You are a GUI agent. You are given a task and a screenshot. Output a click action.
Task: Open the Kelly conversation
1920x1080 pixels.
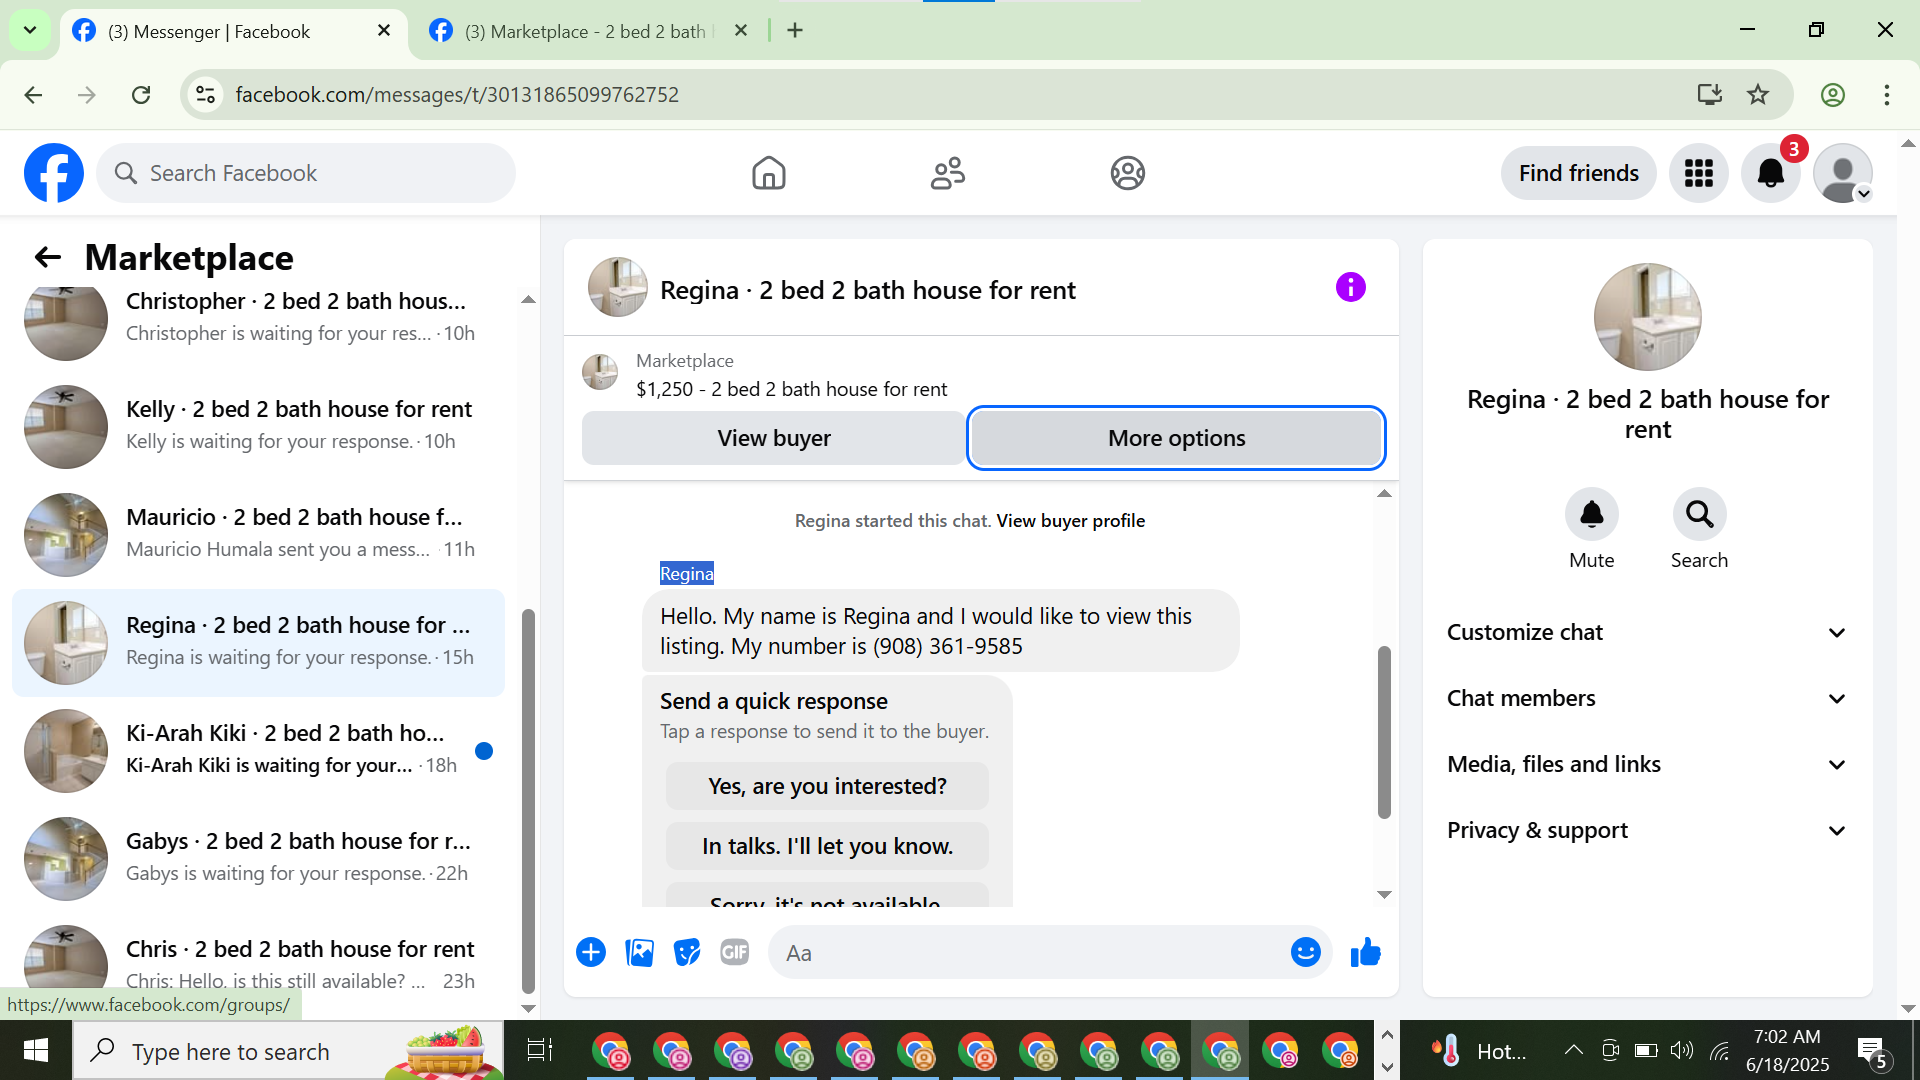pyautogui.click(x=258, y=426)
